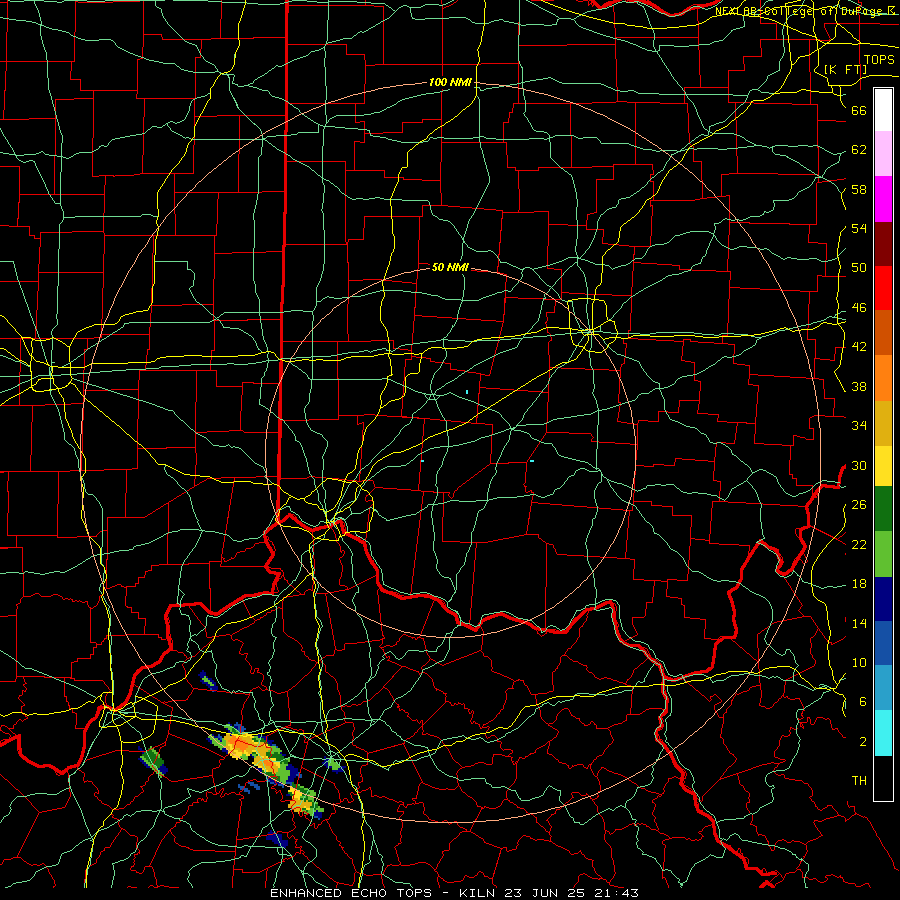Click the "TH" legend label
This screenshot has width=900, height=900.
click(859, 781)
